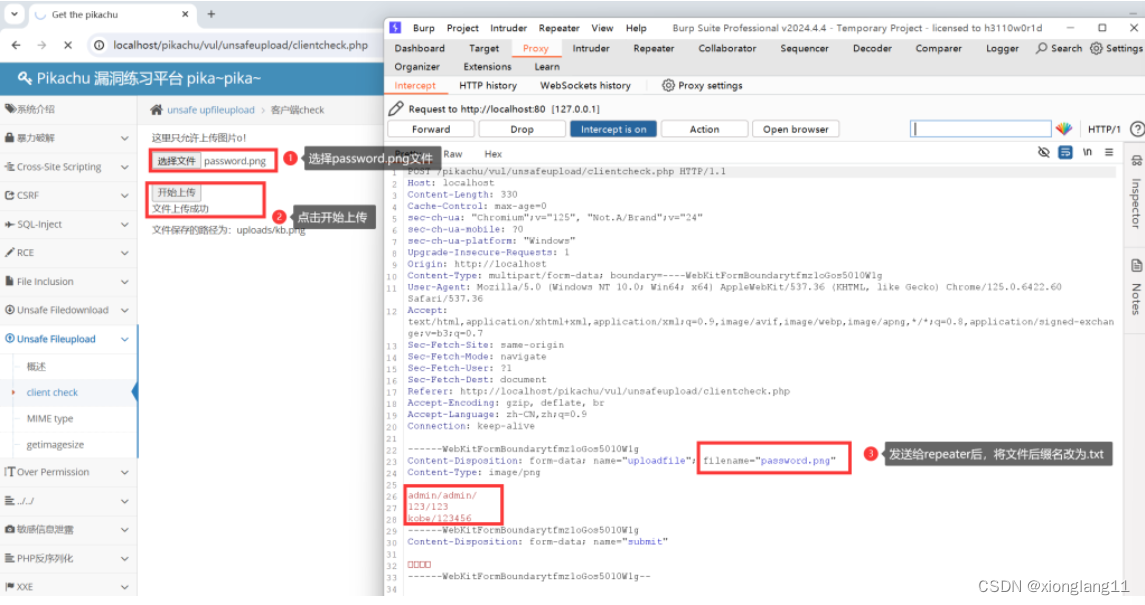Open the Action menu button
The width and height of the screenshot is (1145, 605).
point(704,129)
